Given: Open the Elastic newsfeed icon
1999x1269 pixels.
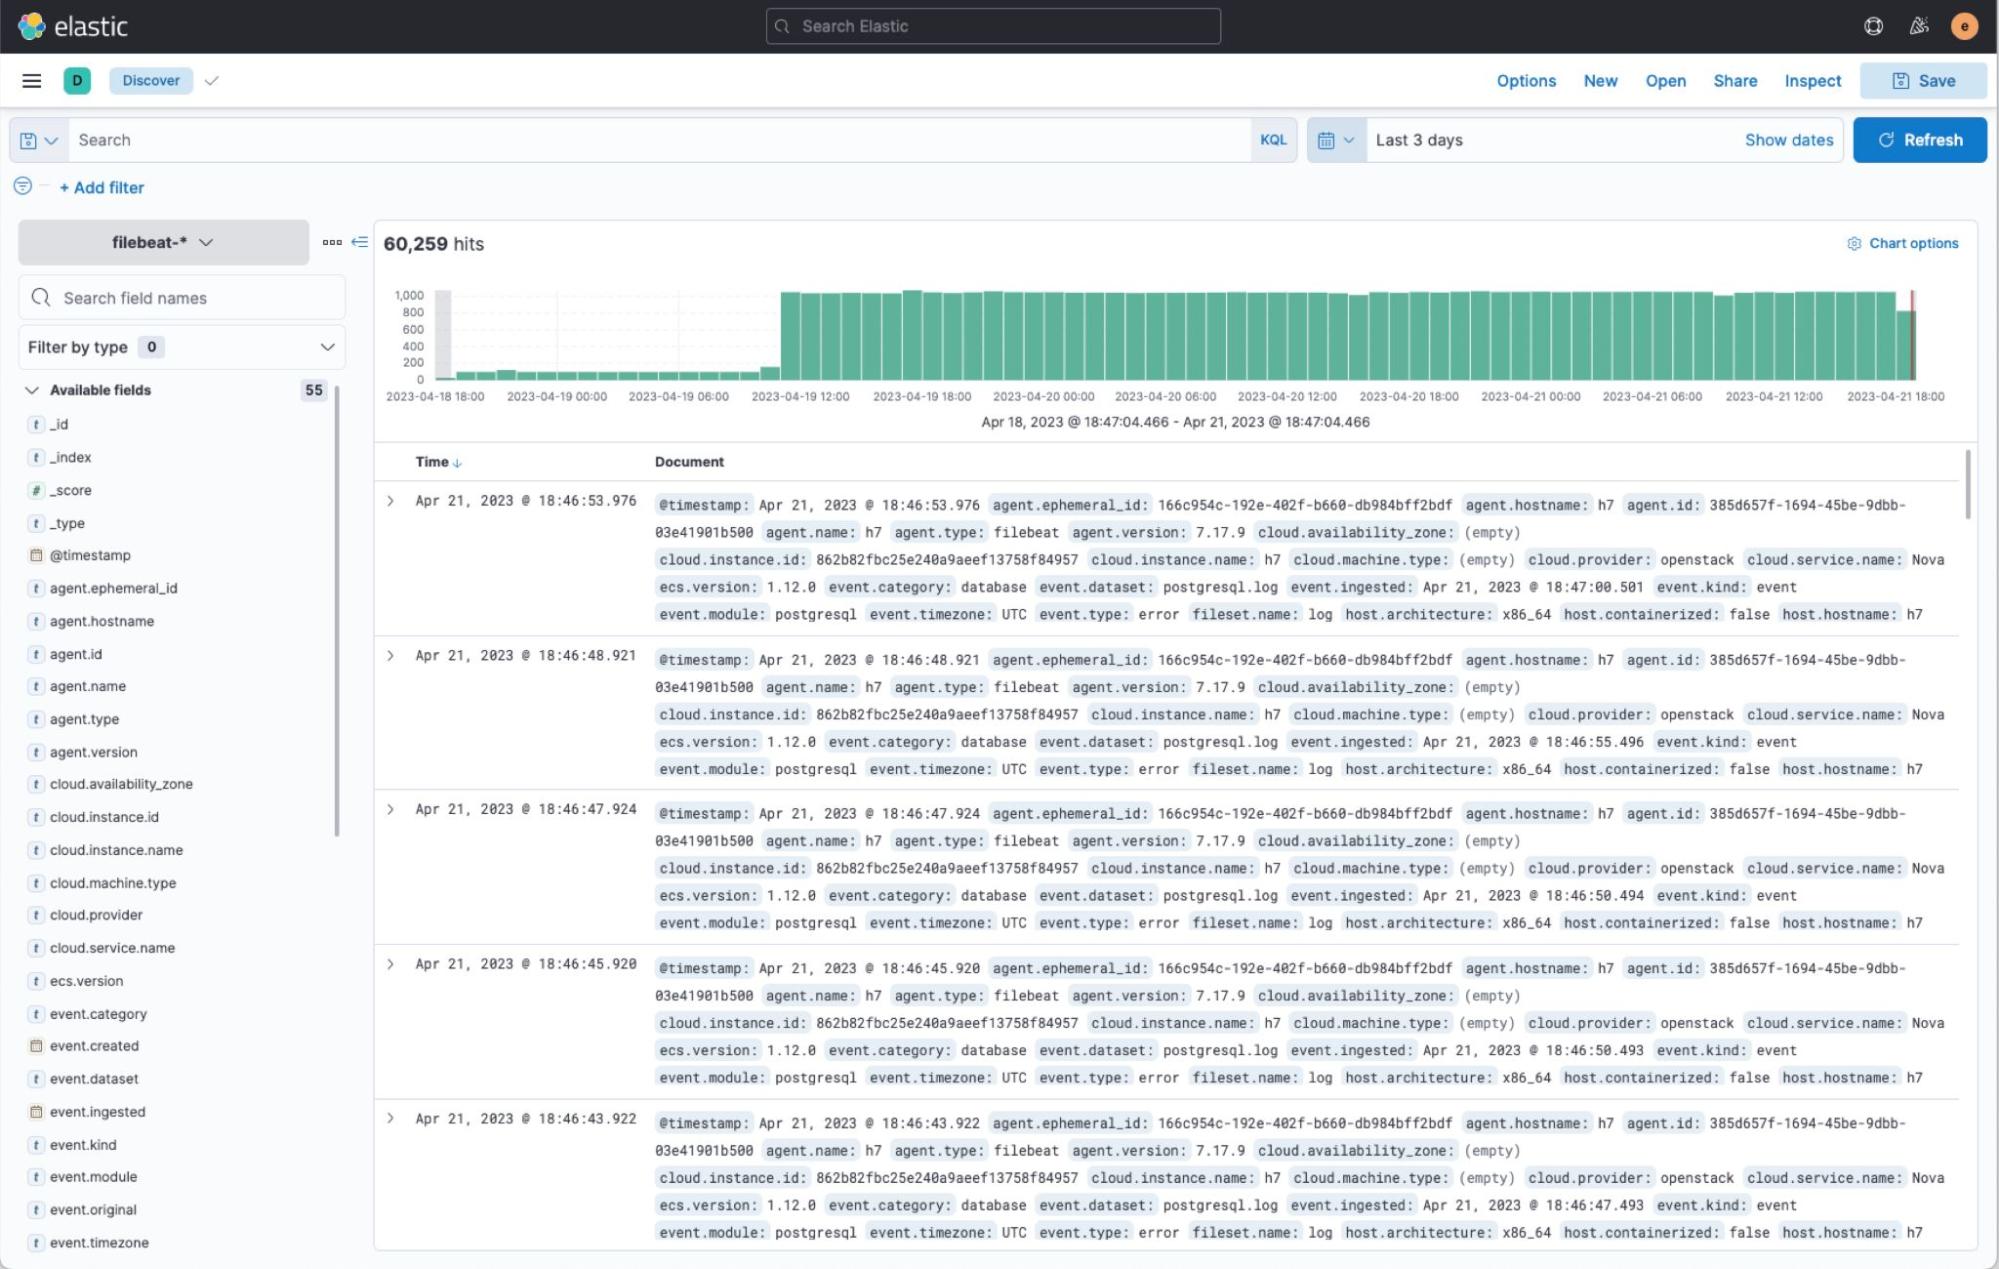Looking at the screenshot, I should click(x=1919, y=25).
